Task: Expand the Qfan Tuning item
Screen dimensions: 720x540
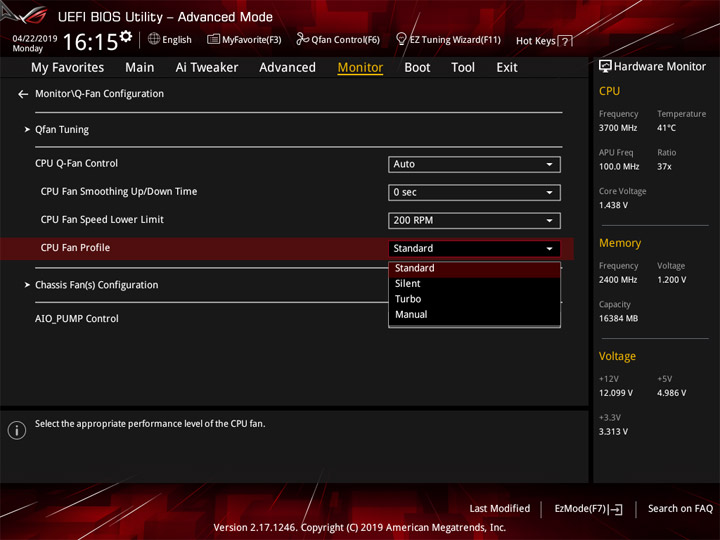Action: (62, 129)
